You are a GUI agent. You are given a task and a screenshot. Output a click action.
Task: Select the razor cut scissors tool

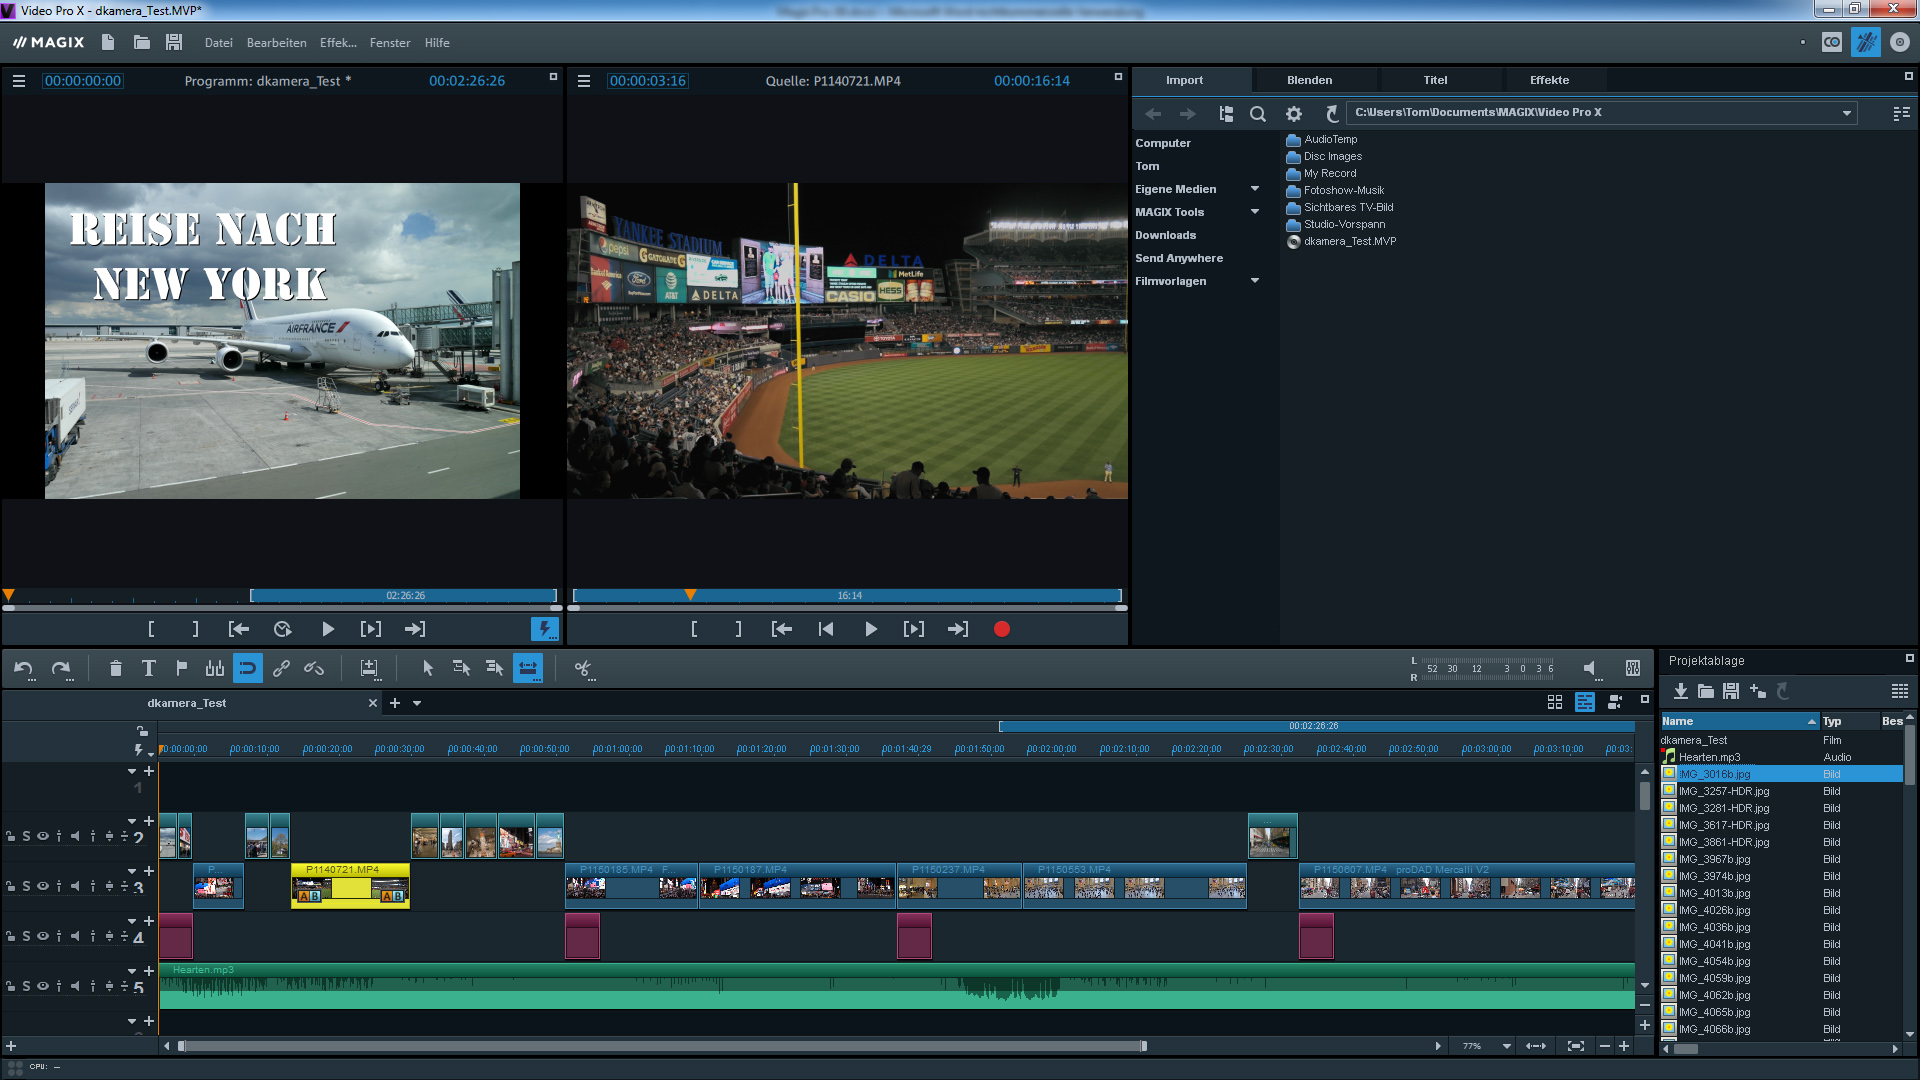tap(583, 668)
